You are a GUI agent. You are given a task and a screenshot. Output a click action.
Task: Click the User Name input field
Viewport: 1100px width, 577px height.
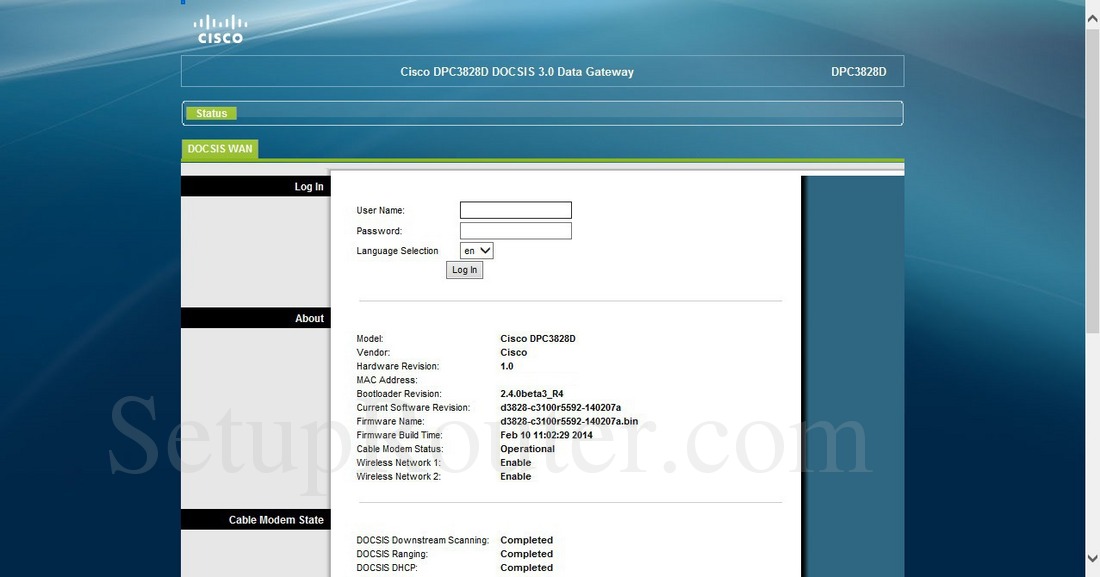[516, 210]
